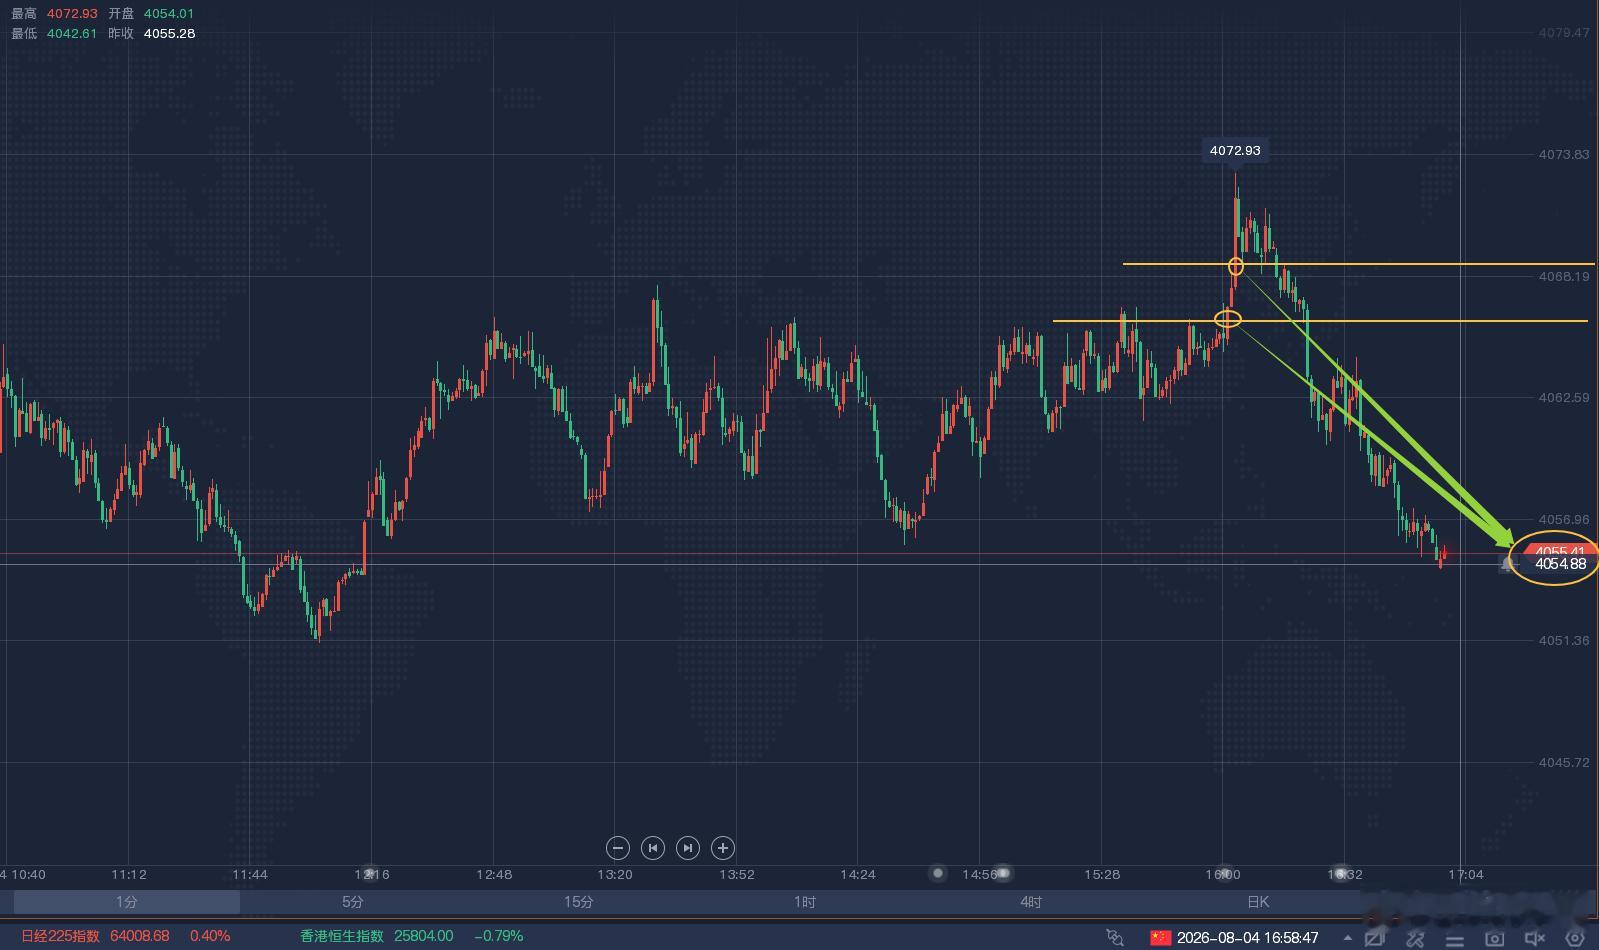Click the connection plug status icon

[x=1115, y=937]
